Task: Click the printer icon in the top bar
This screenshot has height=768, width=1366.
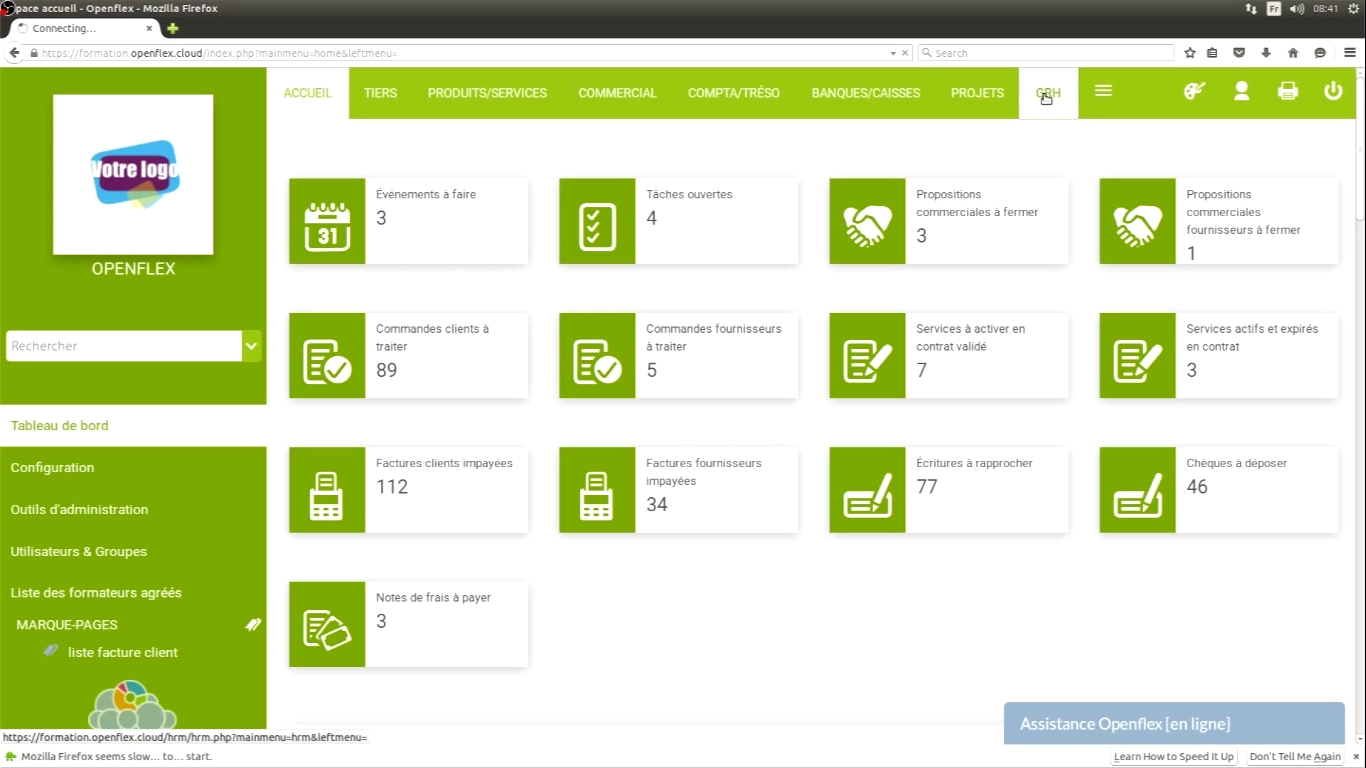Action: pos(1288,91)
